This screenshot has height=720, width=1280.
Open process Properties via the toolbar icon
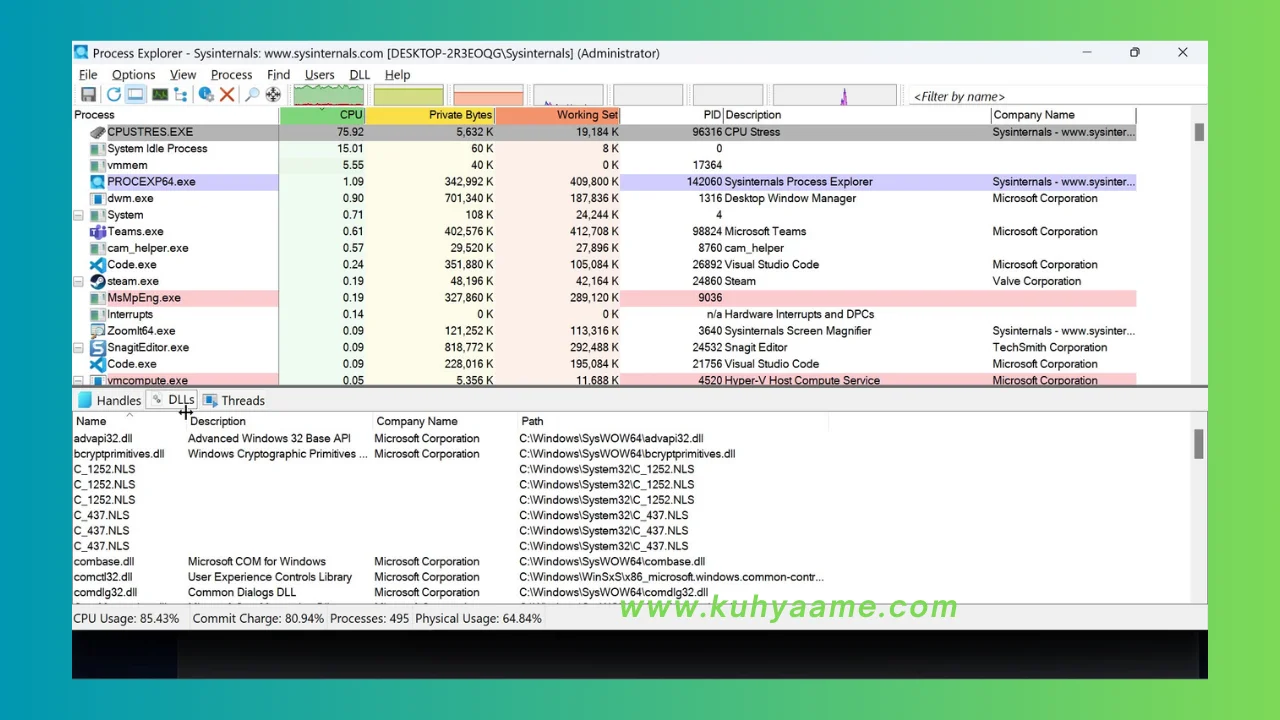[x=206, y=94]
